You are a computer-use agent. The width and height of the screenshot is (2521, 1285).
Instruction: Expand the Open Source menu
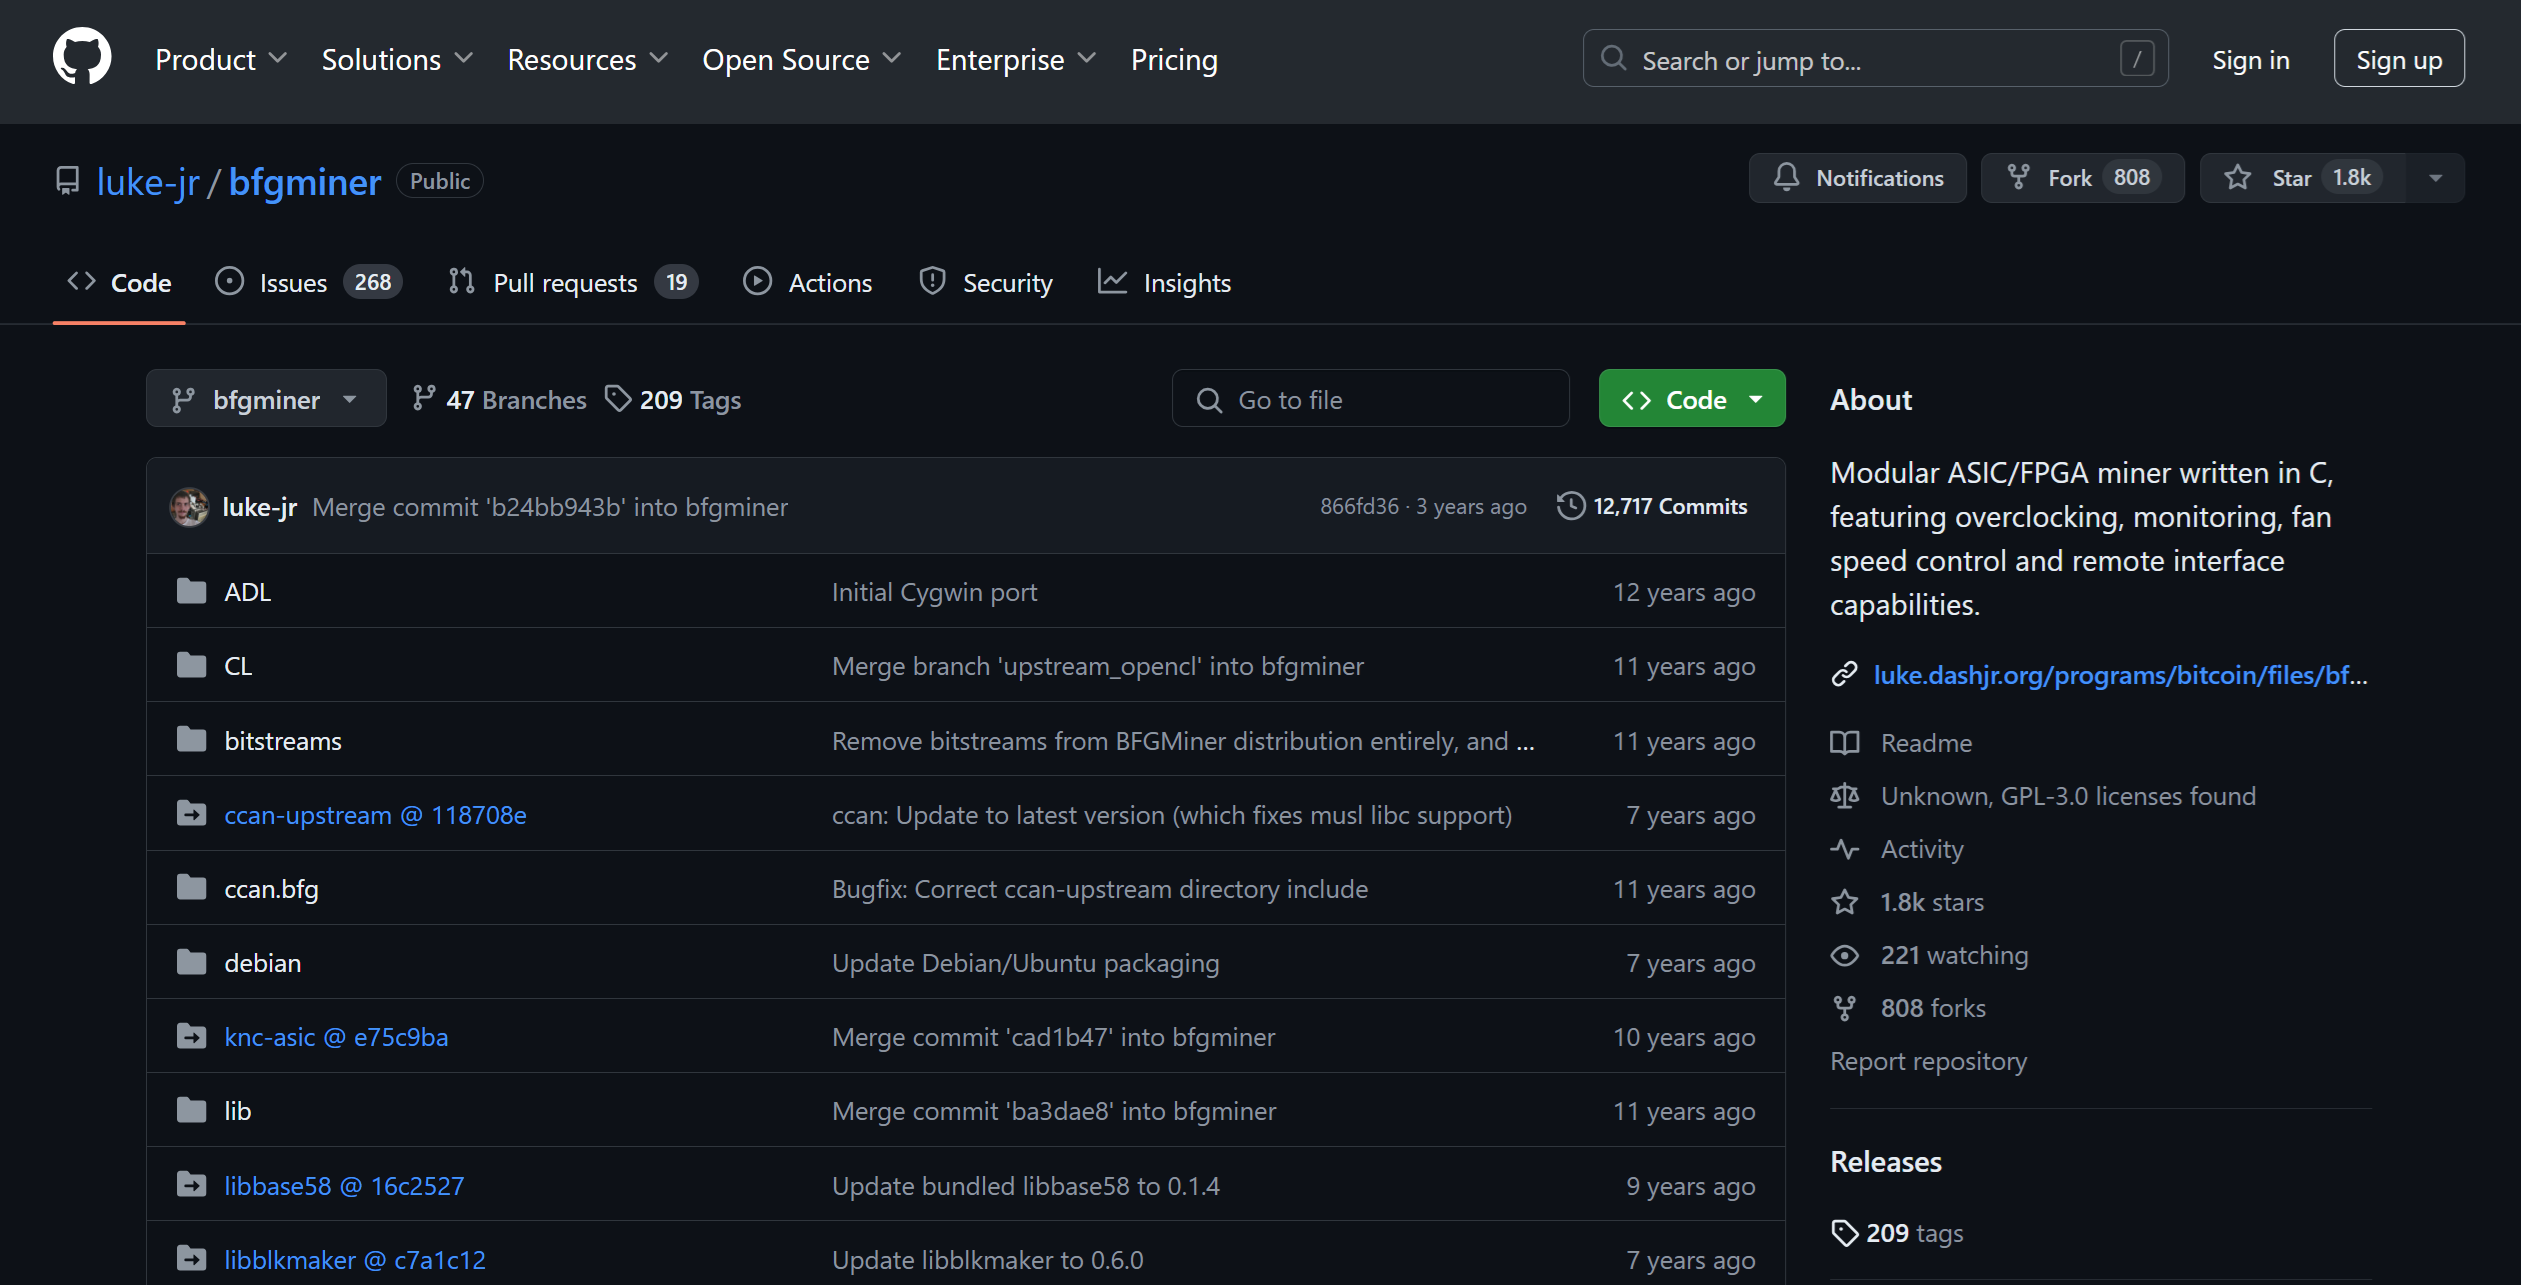(x=801, y=60)
